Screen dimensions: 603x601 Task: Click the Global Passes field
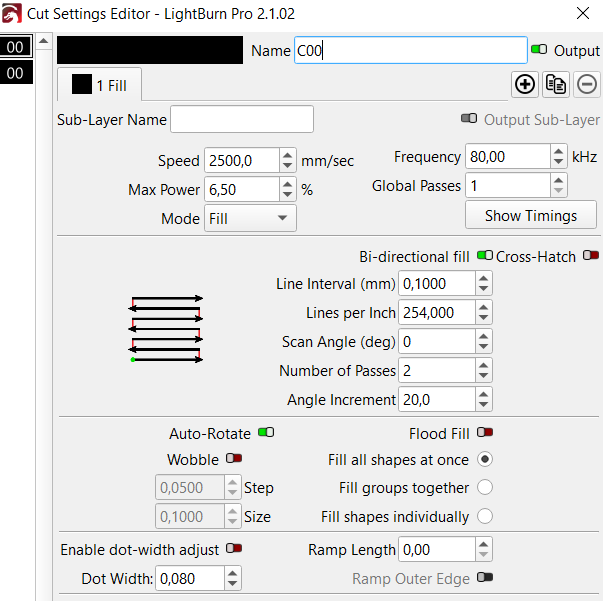click(x=508, y=185)
